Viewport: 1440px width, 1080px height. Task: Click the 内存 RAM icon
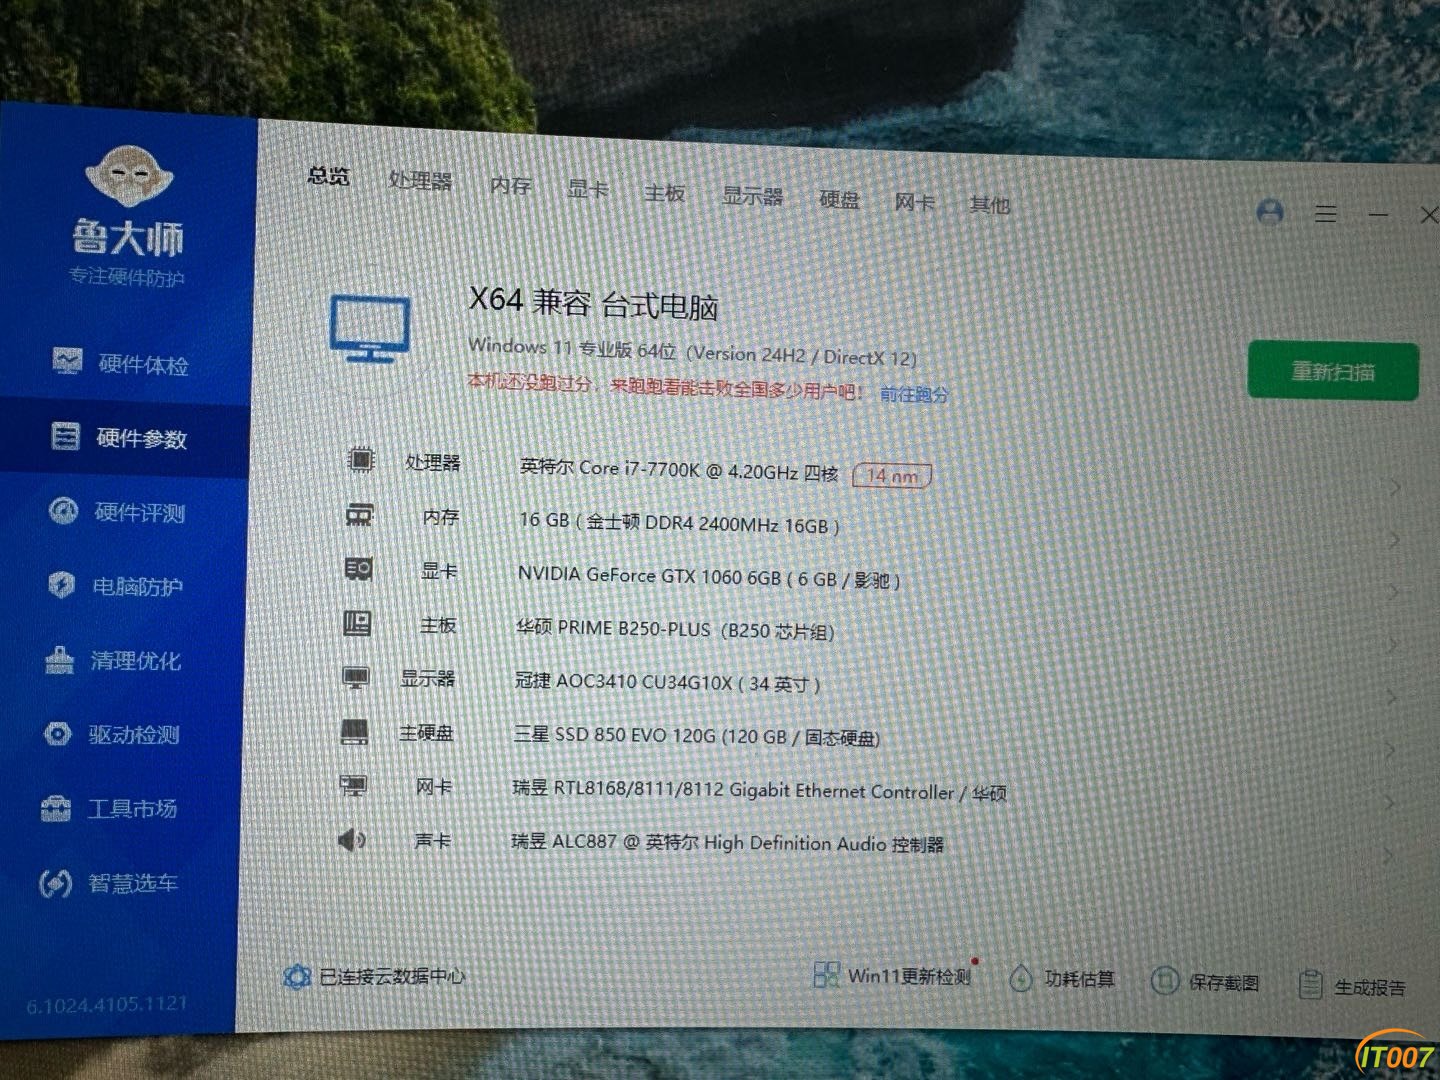point(359,515)
